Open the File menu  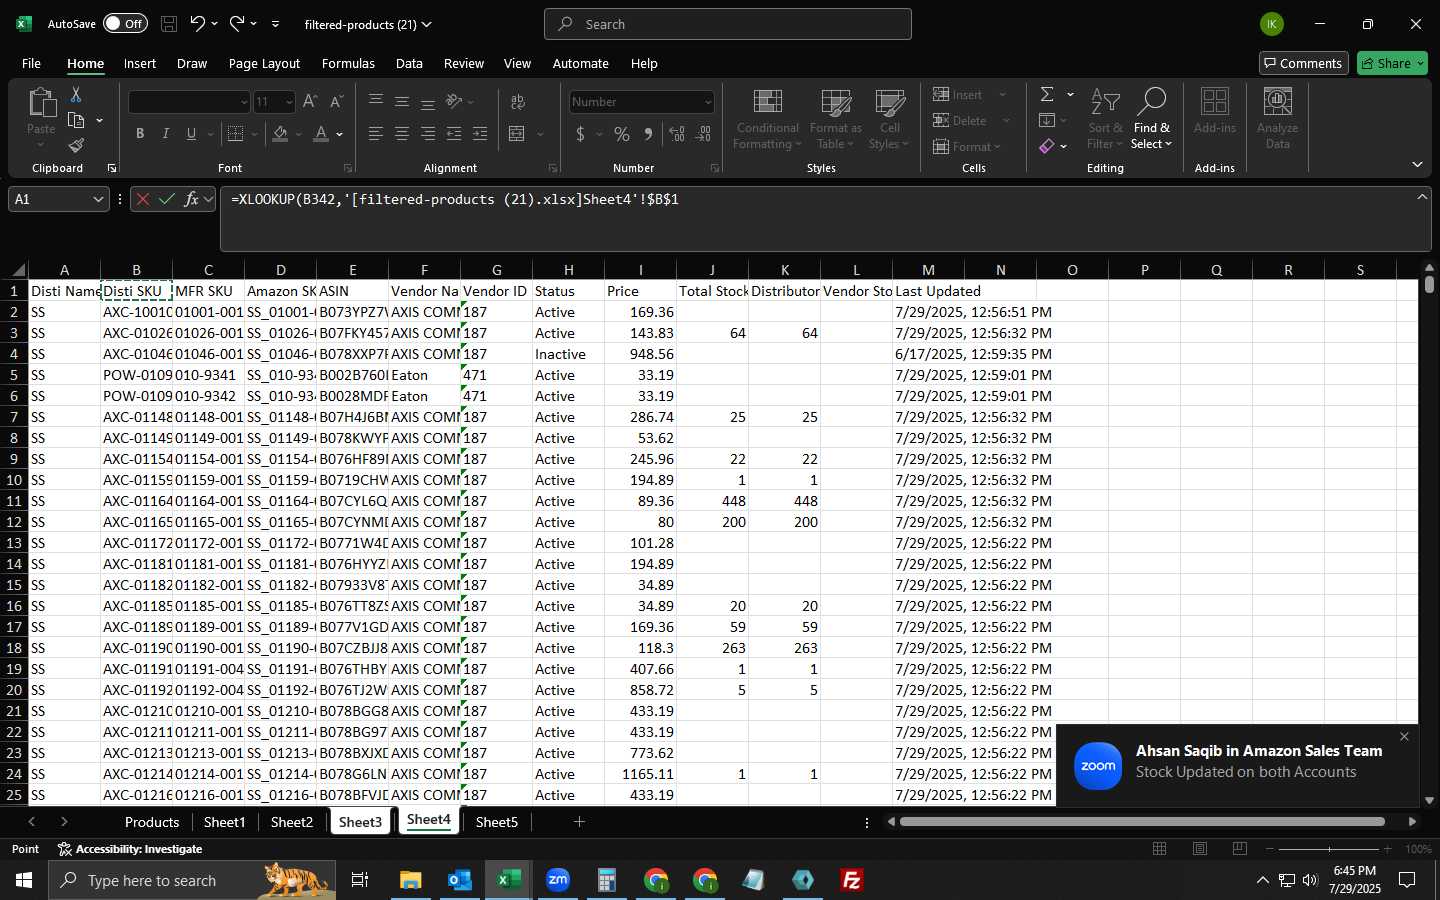point(31,63)
